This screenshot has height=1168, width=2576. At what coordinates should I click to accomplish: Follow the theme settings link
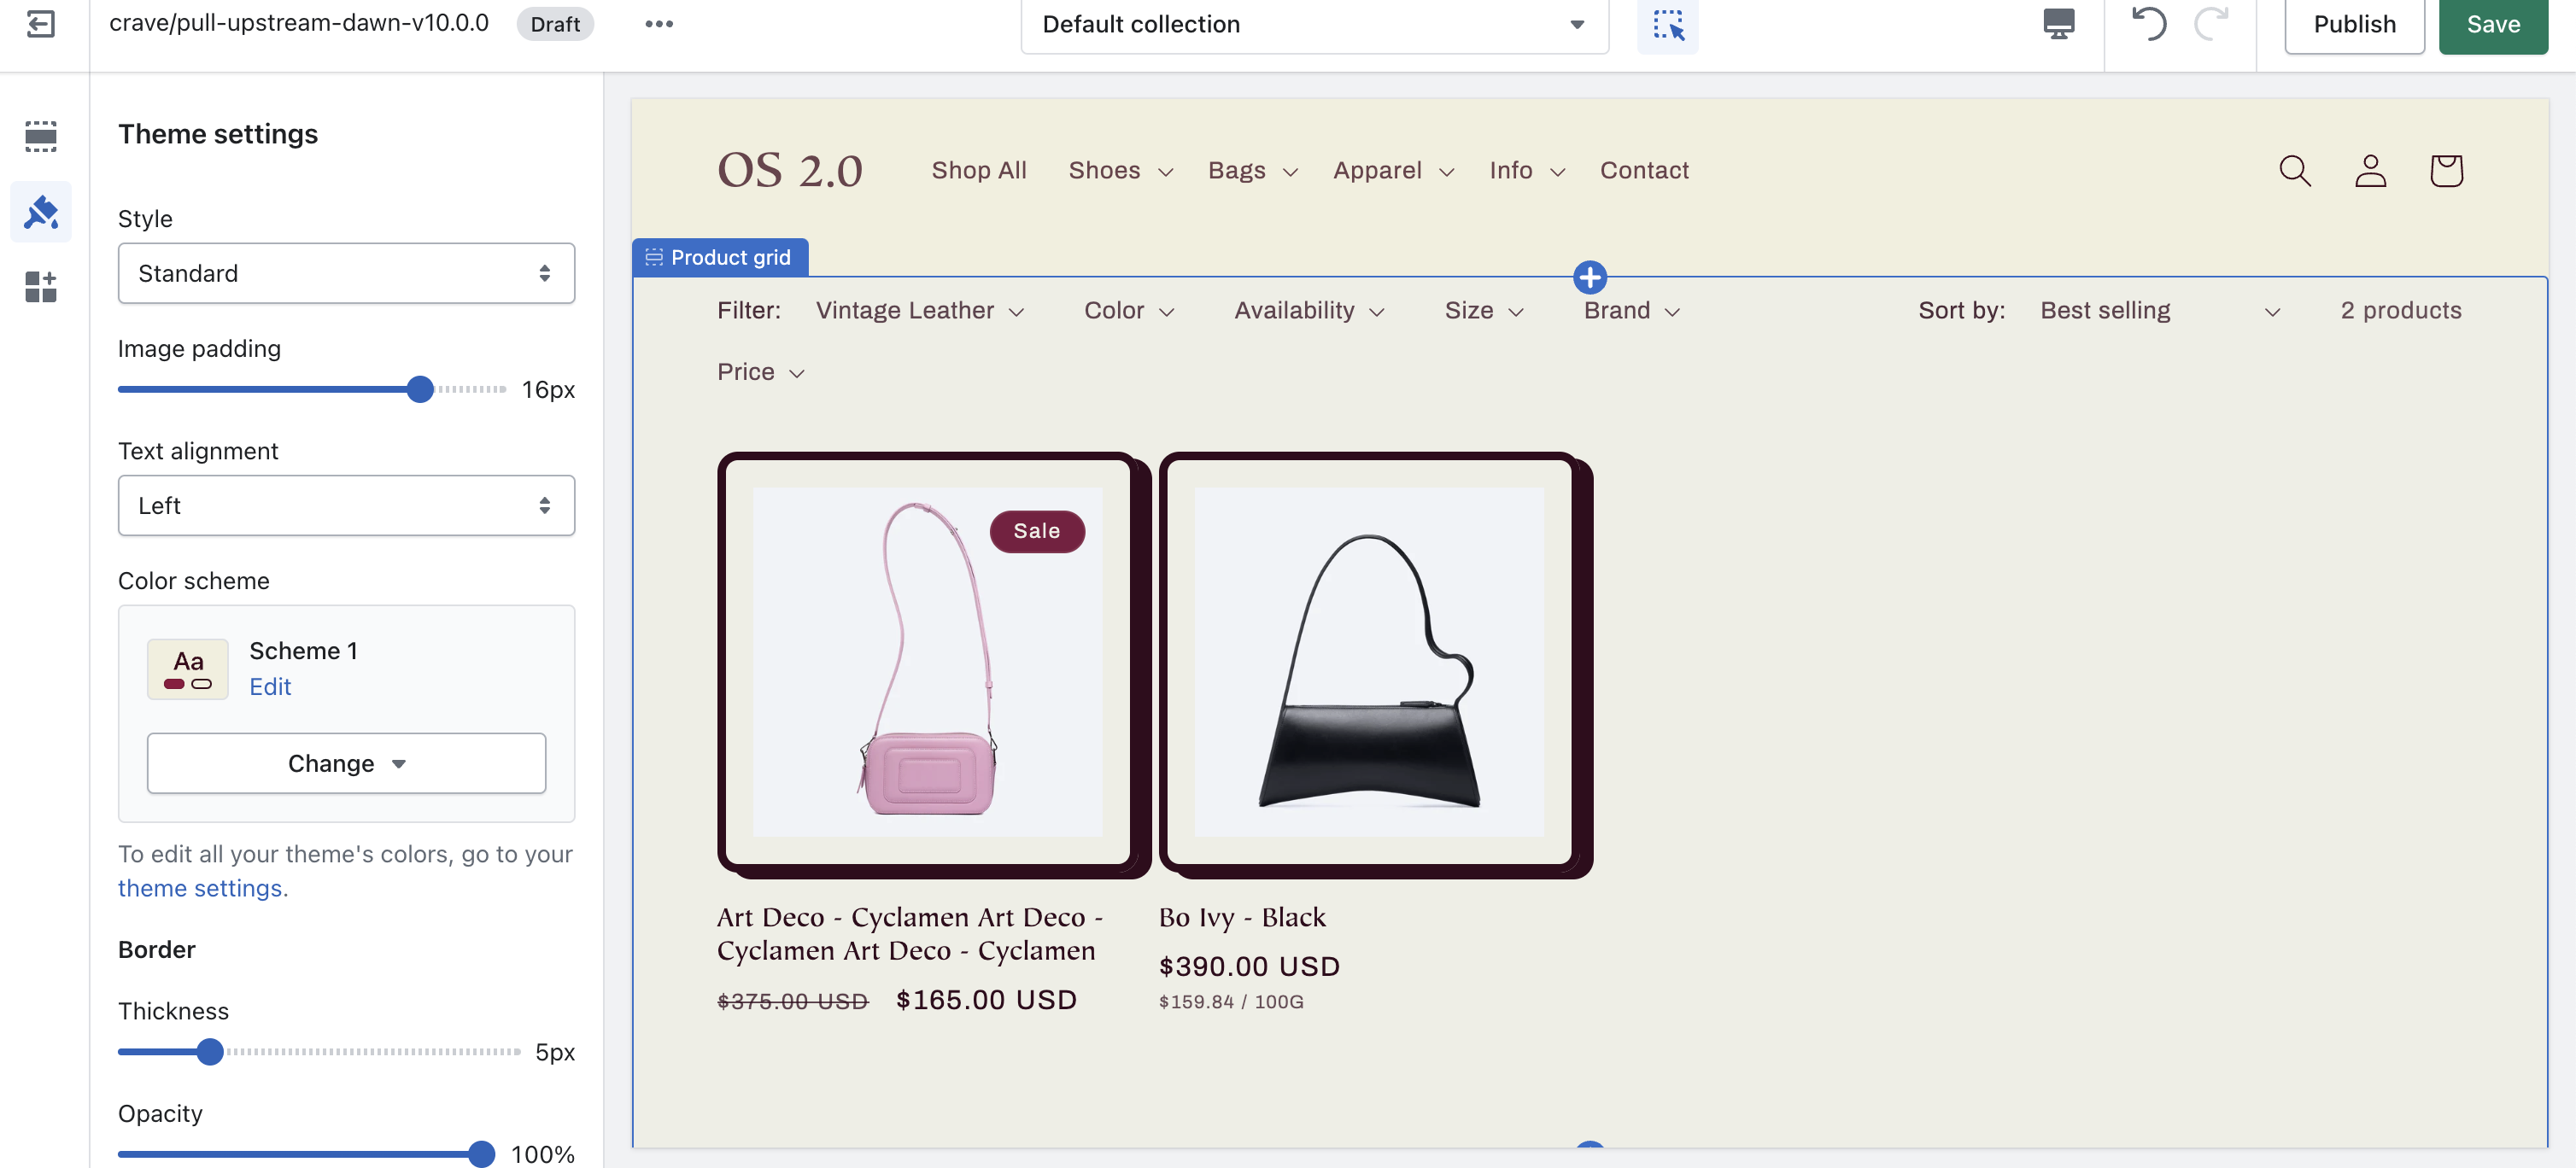200,888
